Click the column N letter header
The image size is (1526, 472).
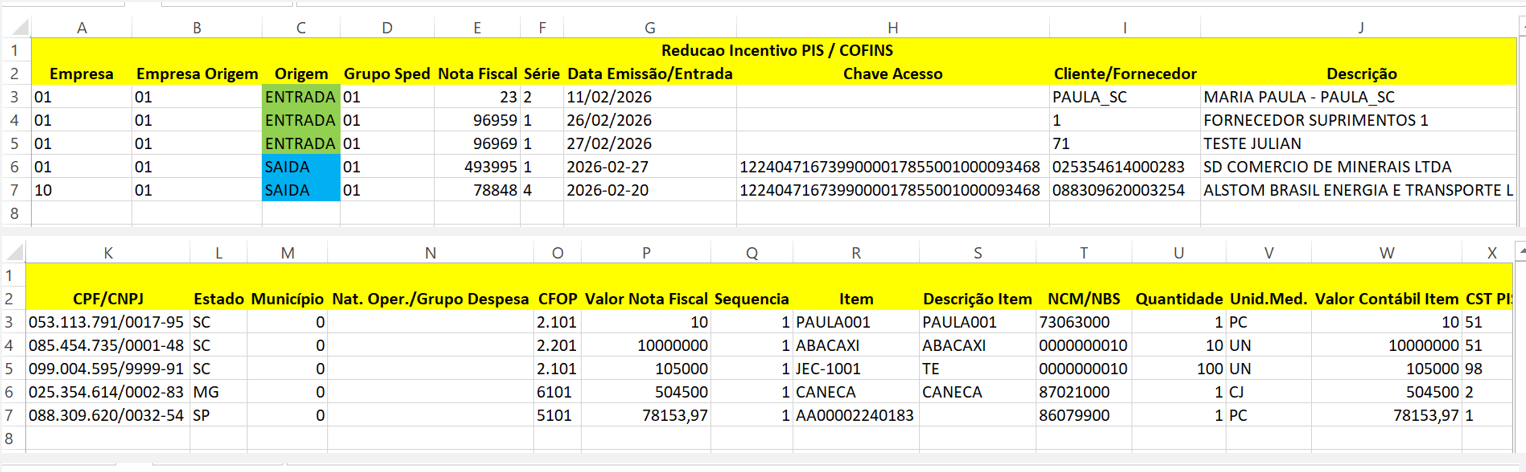point(430,254)
